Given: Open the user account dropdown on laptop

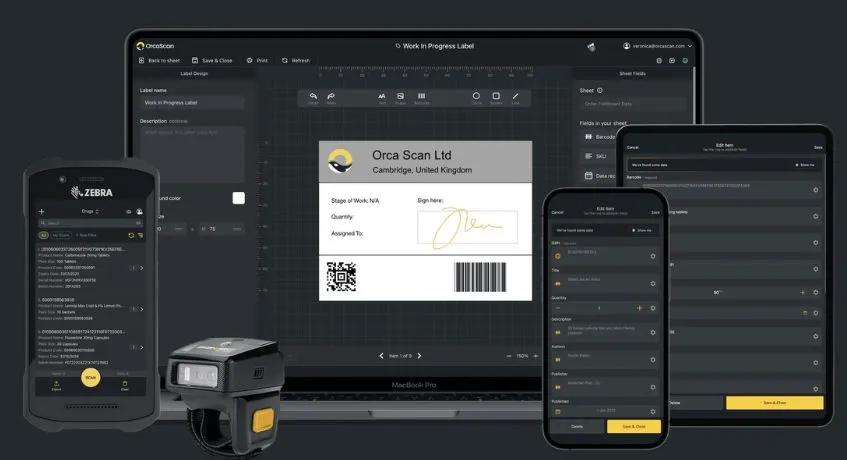Looking at the screenshot, I should [657, 46].
